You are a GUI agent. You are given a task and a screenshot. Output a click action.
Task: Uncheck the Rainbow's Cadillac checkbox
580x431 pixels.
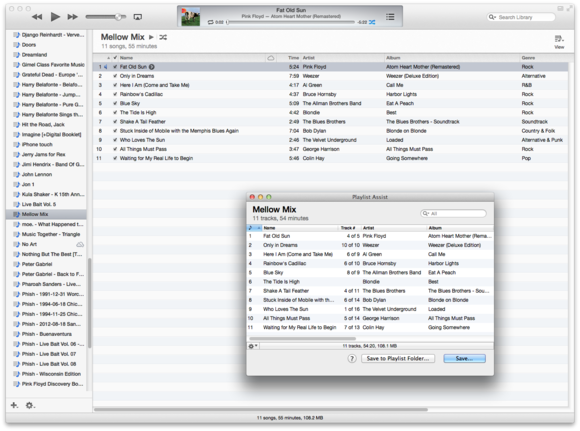tap(115, 94)
